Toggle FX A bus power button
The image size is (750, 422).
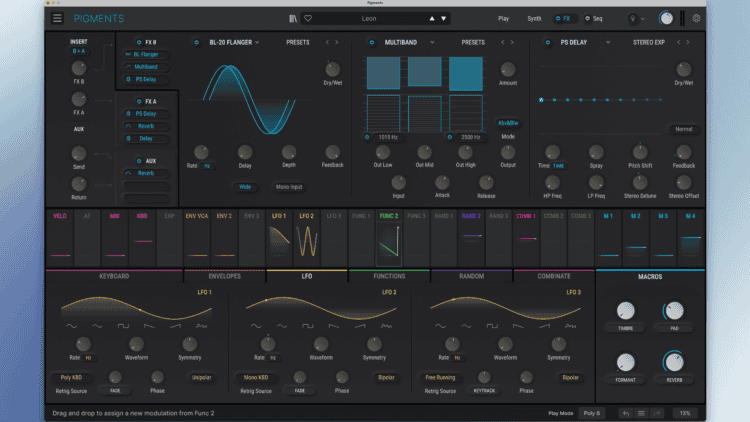click(x=139, y=101)
